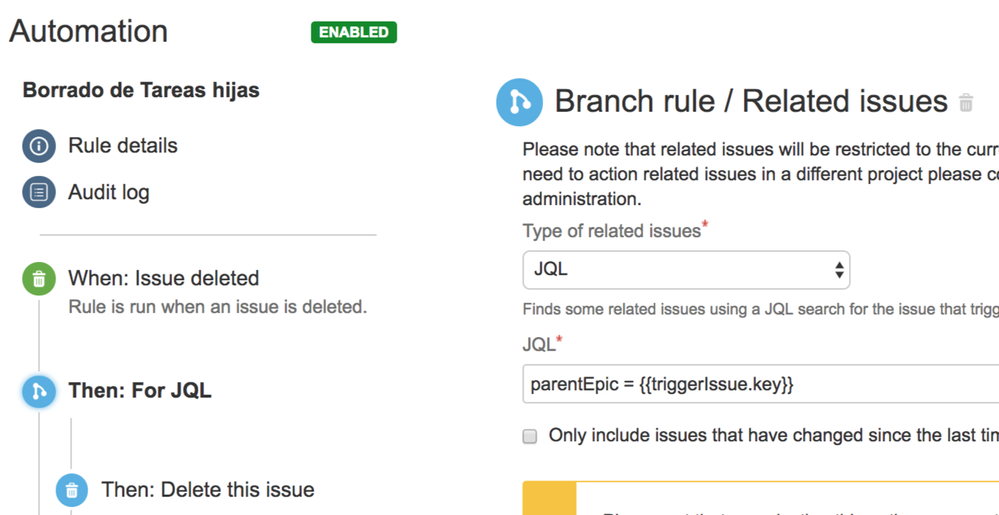Delete component via trash icon next to heading
The image size is (999, 515).
966,102
